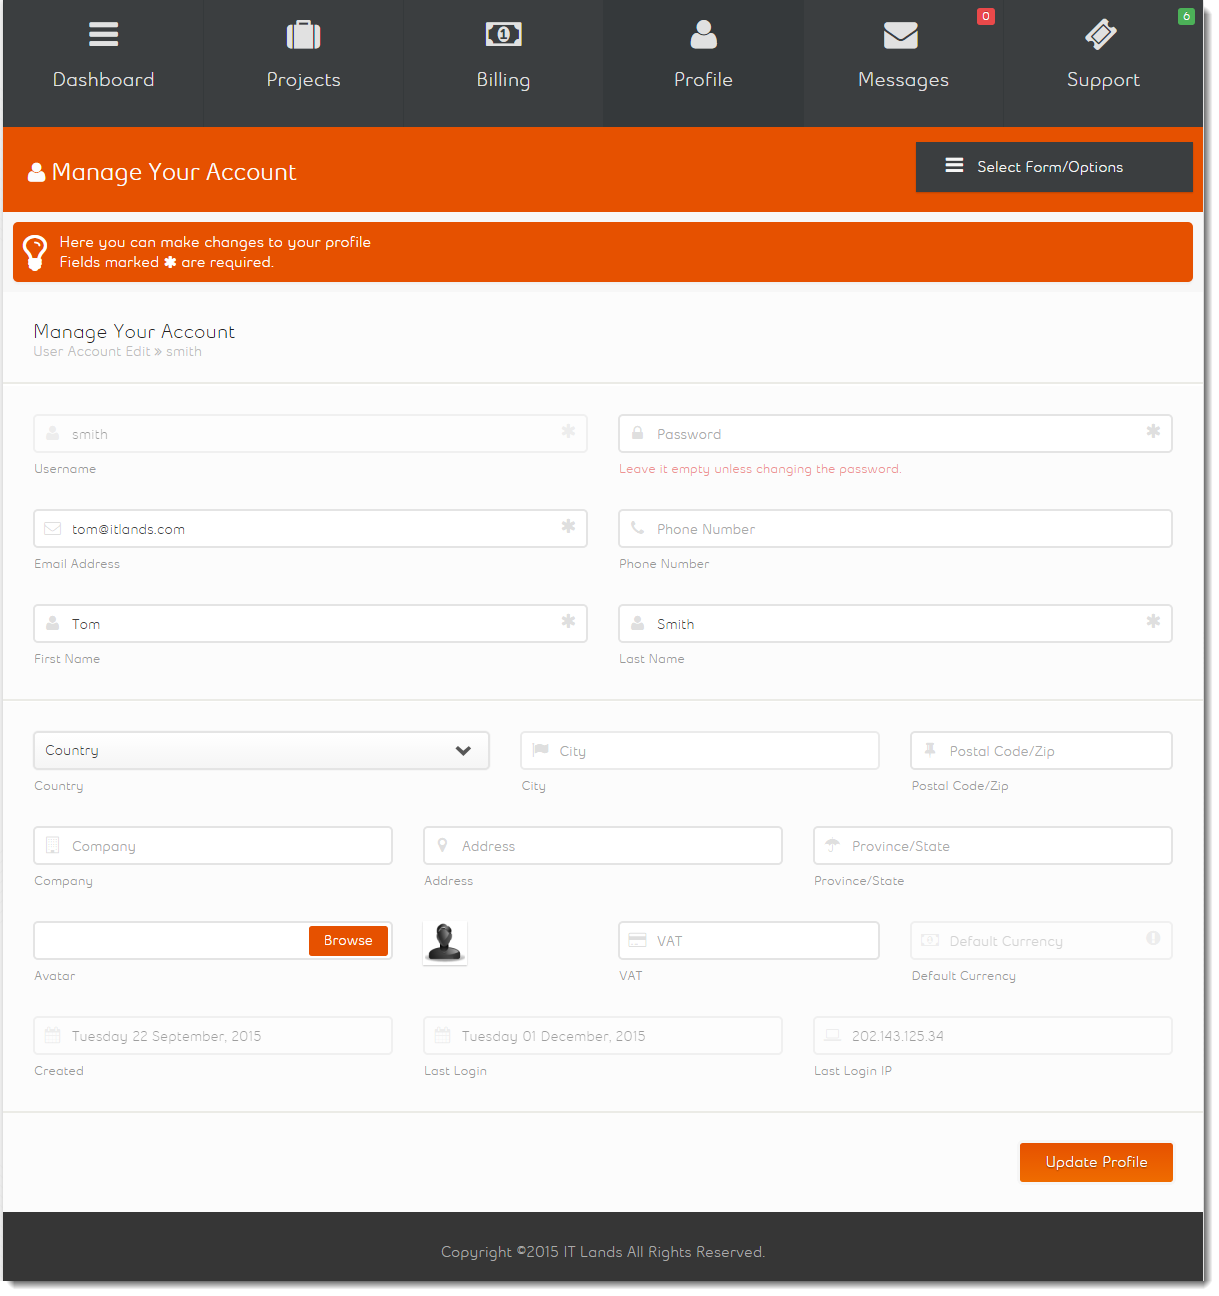Screen dimensions: 1219x1296
Task: Click the laptop icon in Last Login IP field
Action: tap(832, 1035)
